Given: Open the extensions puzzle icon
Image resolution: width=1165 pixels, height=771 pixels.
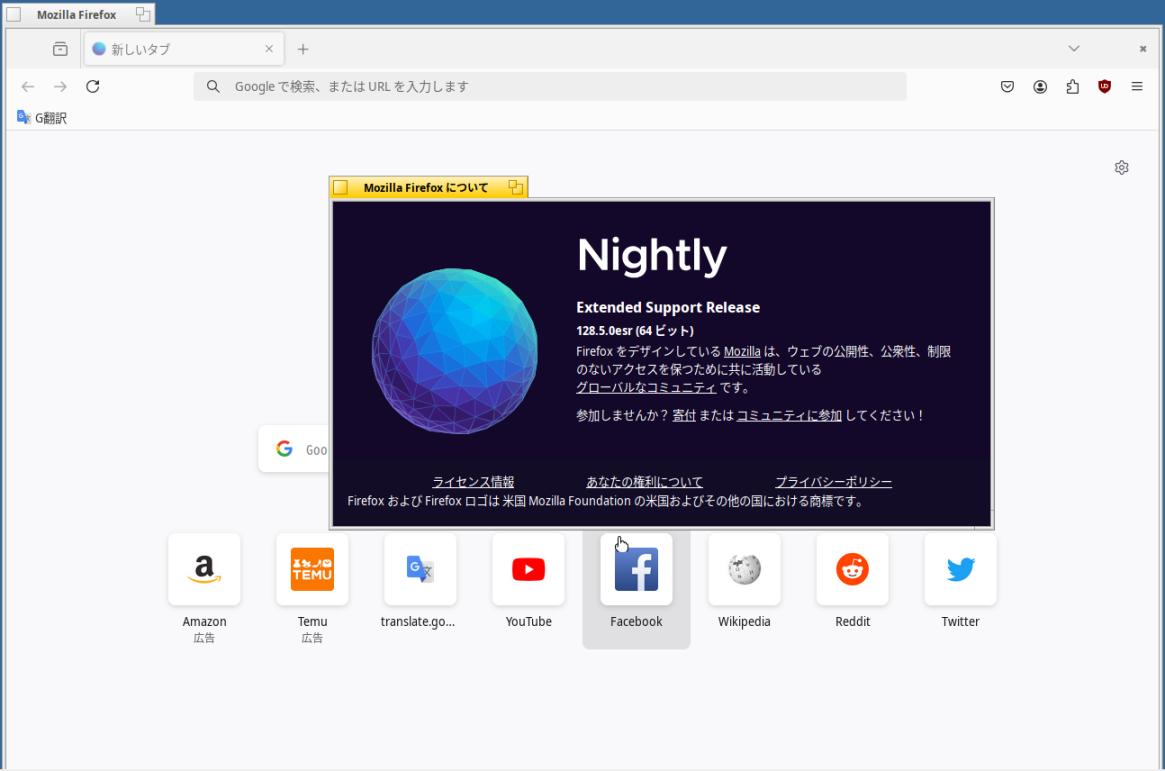Looking at the screenshot, I should [x=1072, y=87].
